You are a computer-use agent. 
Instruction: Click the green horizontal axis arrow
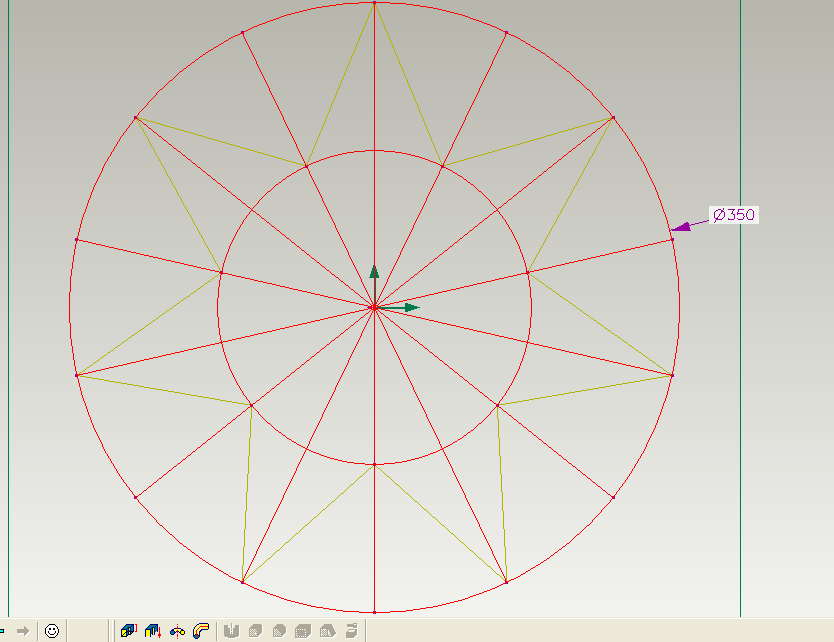click(x=408, y=308)
